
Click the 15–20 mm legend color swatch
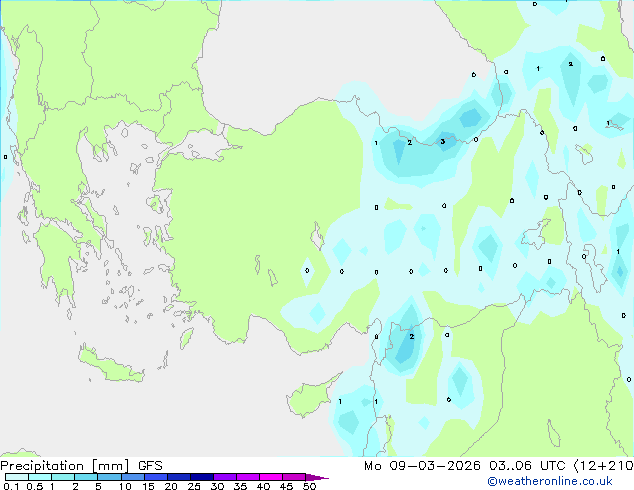tap(155, 477)
